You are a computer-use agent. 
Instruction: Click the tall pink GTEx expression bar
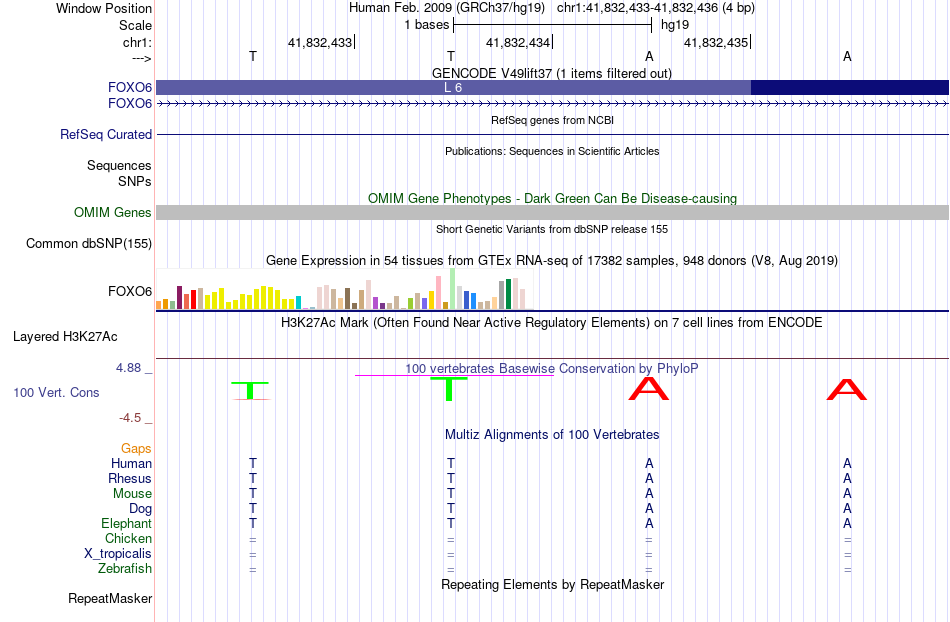(x=438, y=293)
